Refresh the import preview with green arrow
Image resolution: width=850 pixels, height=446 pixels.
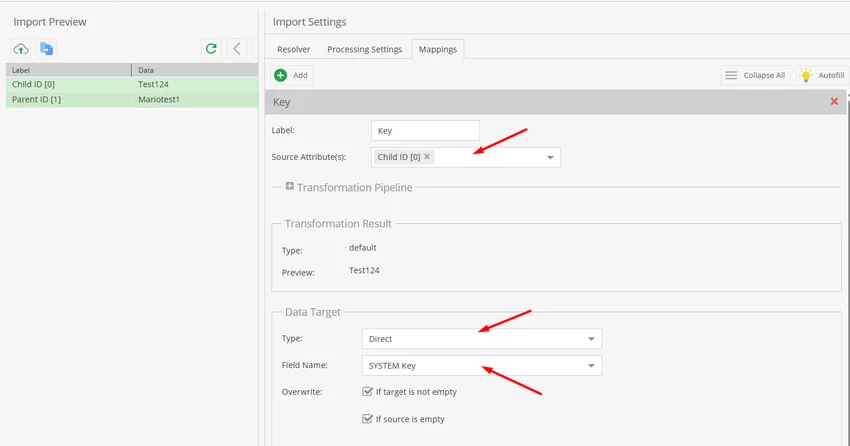coord(211,49)
